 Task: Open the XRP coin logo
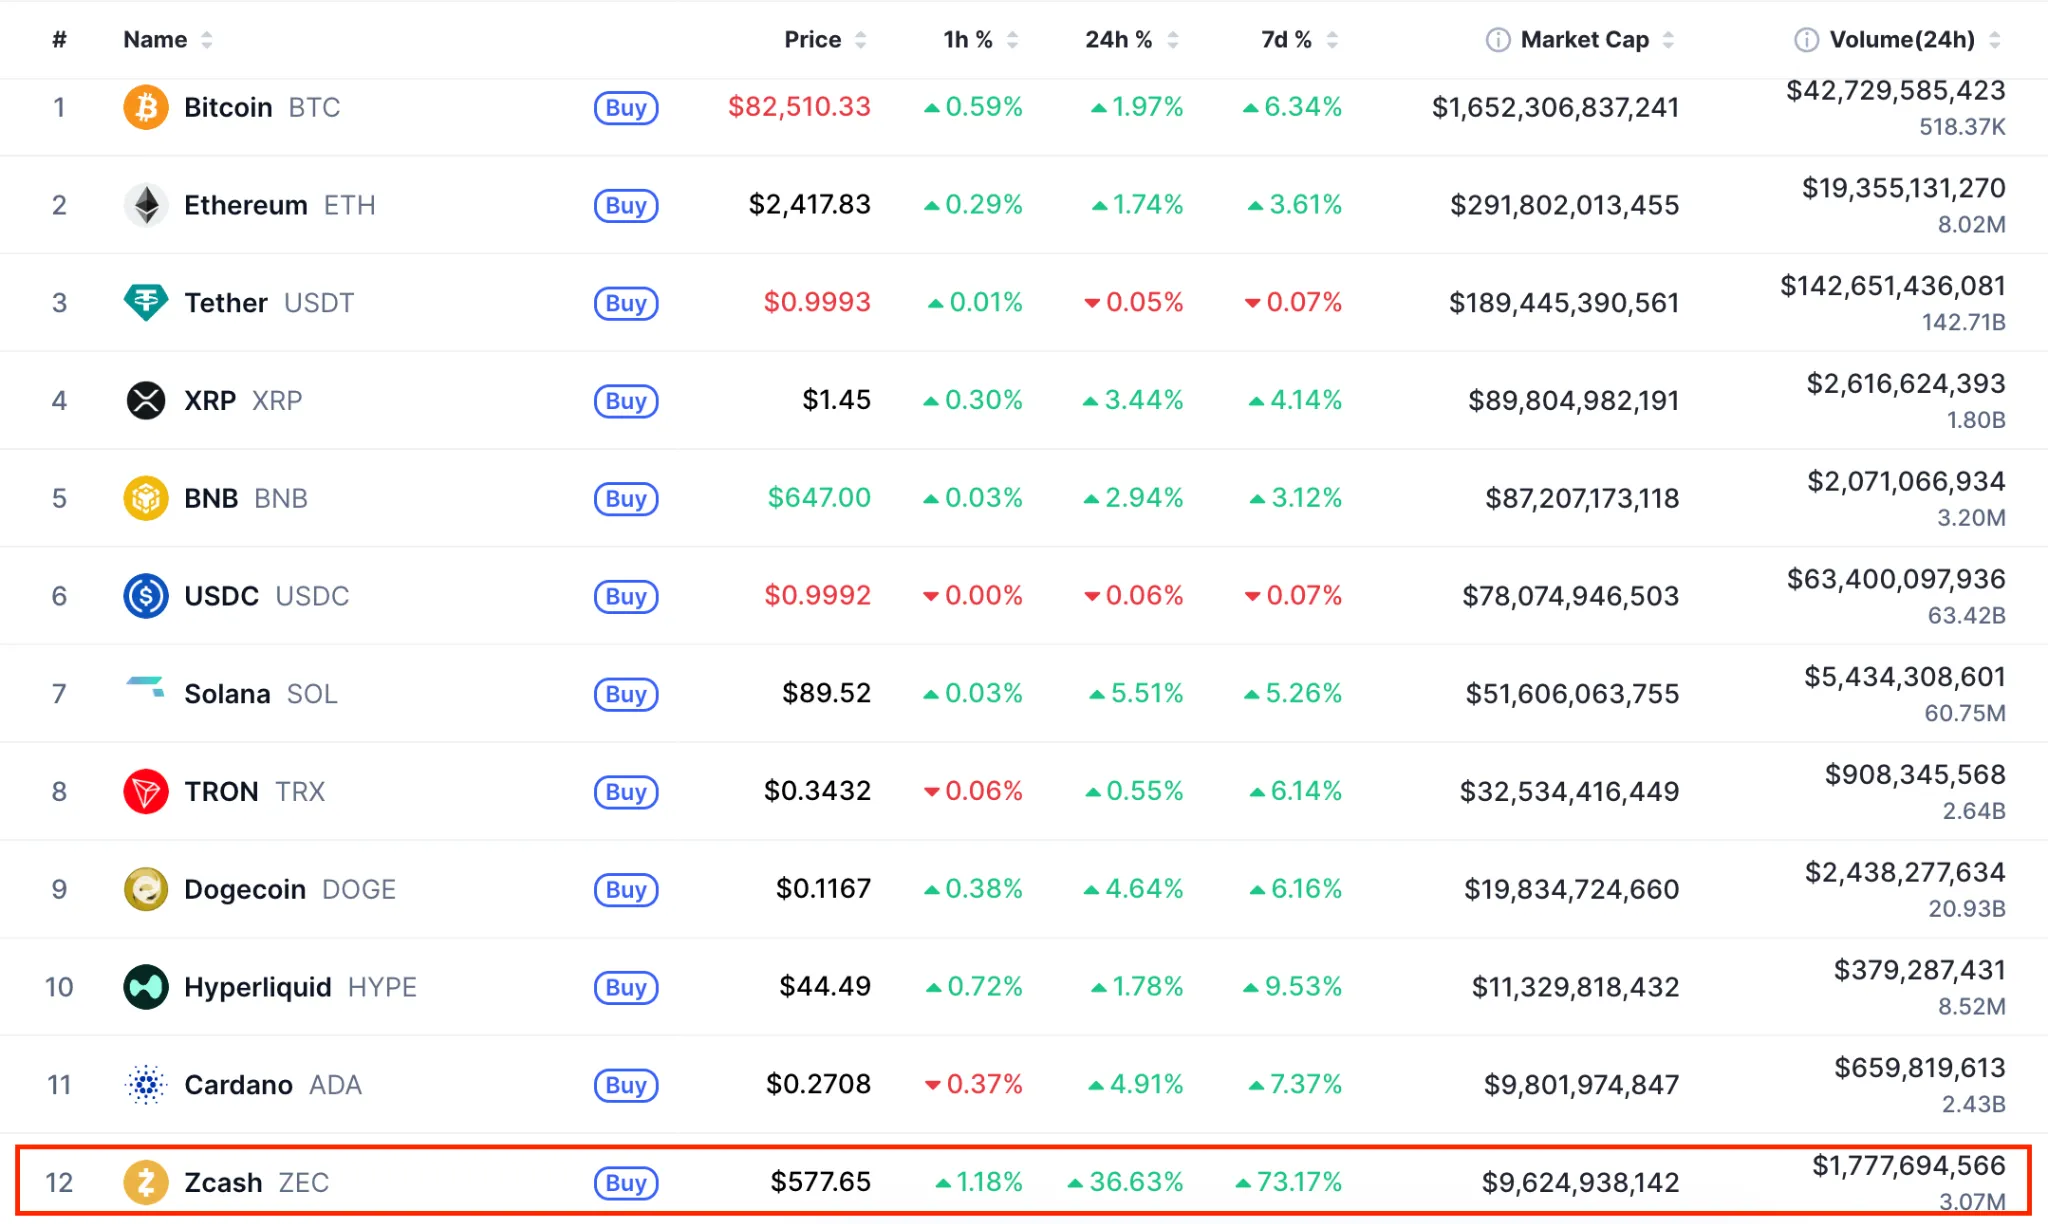click(145, 400)
